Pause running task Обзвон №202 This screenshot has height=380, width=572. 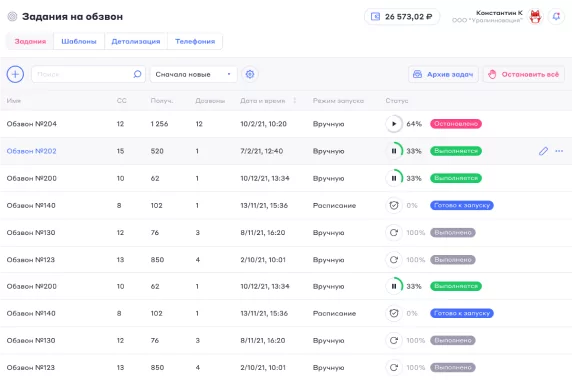pos(394,151)
